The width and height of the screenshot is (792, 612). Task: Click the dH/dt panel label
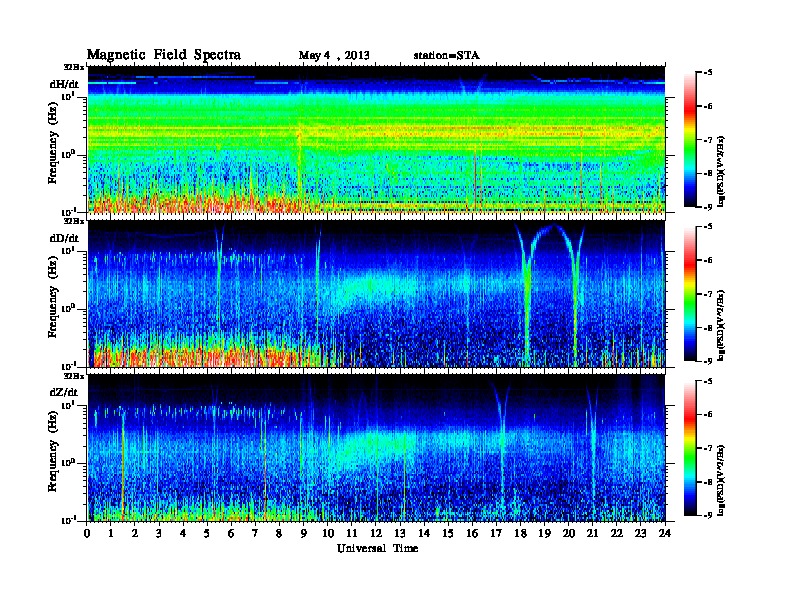(64, 84)
